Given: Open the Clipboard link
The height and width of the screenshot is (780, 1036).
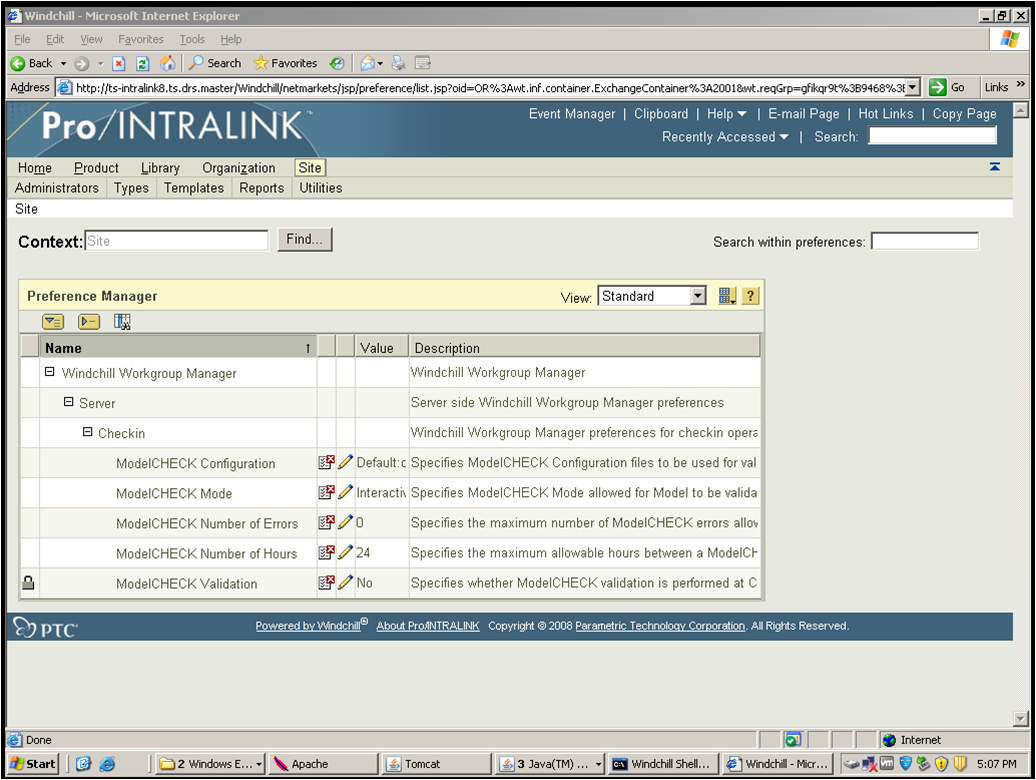Looking at the screenshot, I should (661, 114).
